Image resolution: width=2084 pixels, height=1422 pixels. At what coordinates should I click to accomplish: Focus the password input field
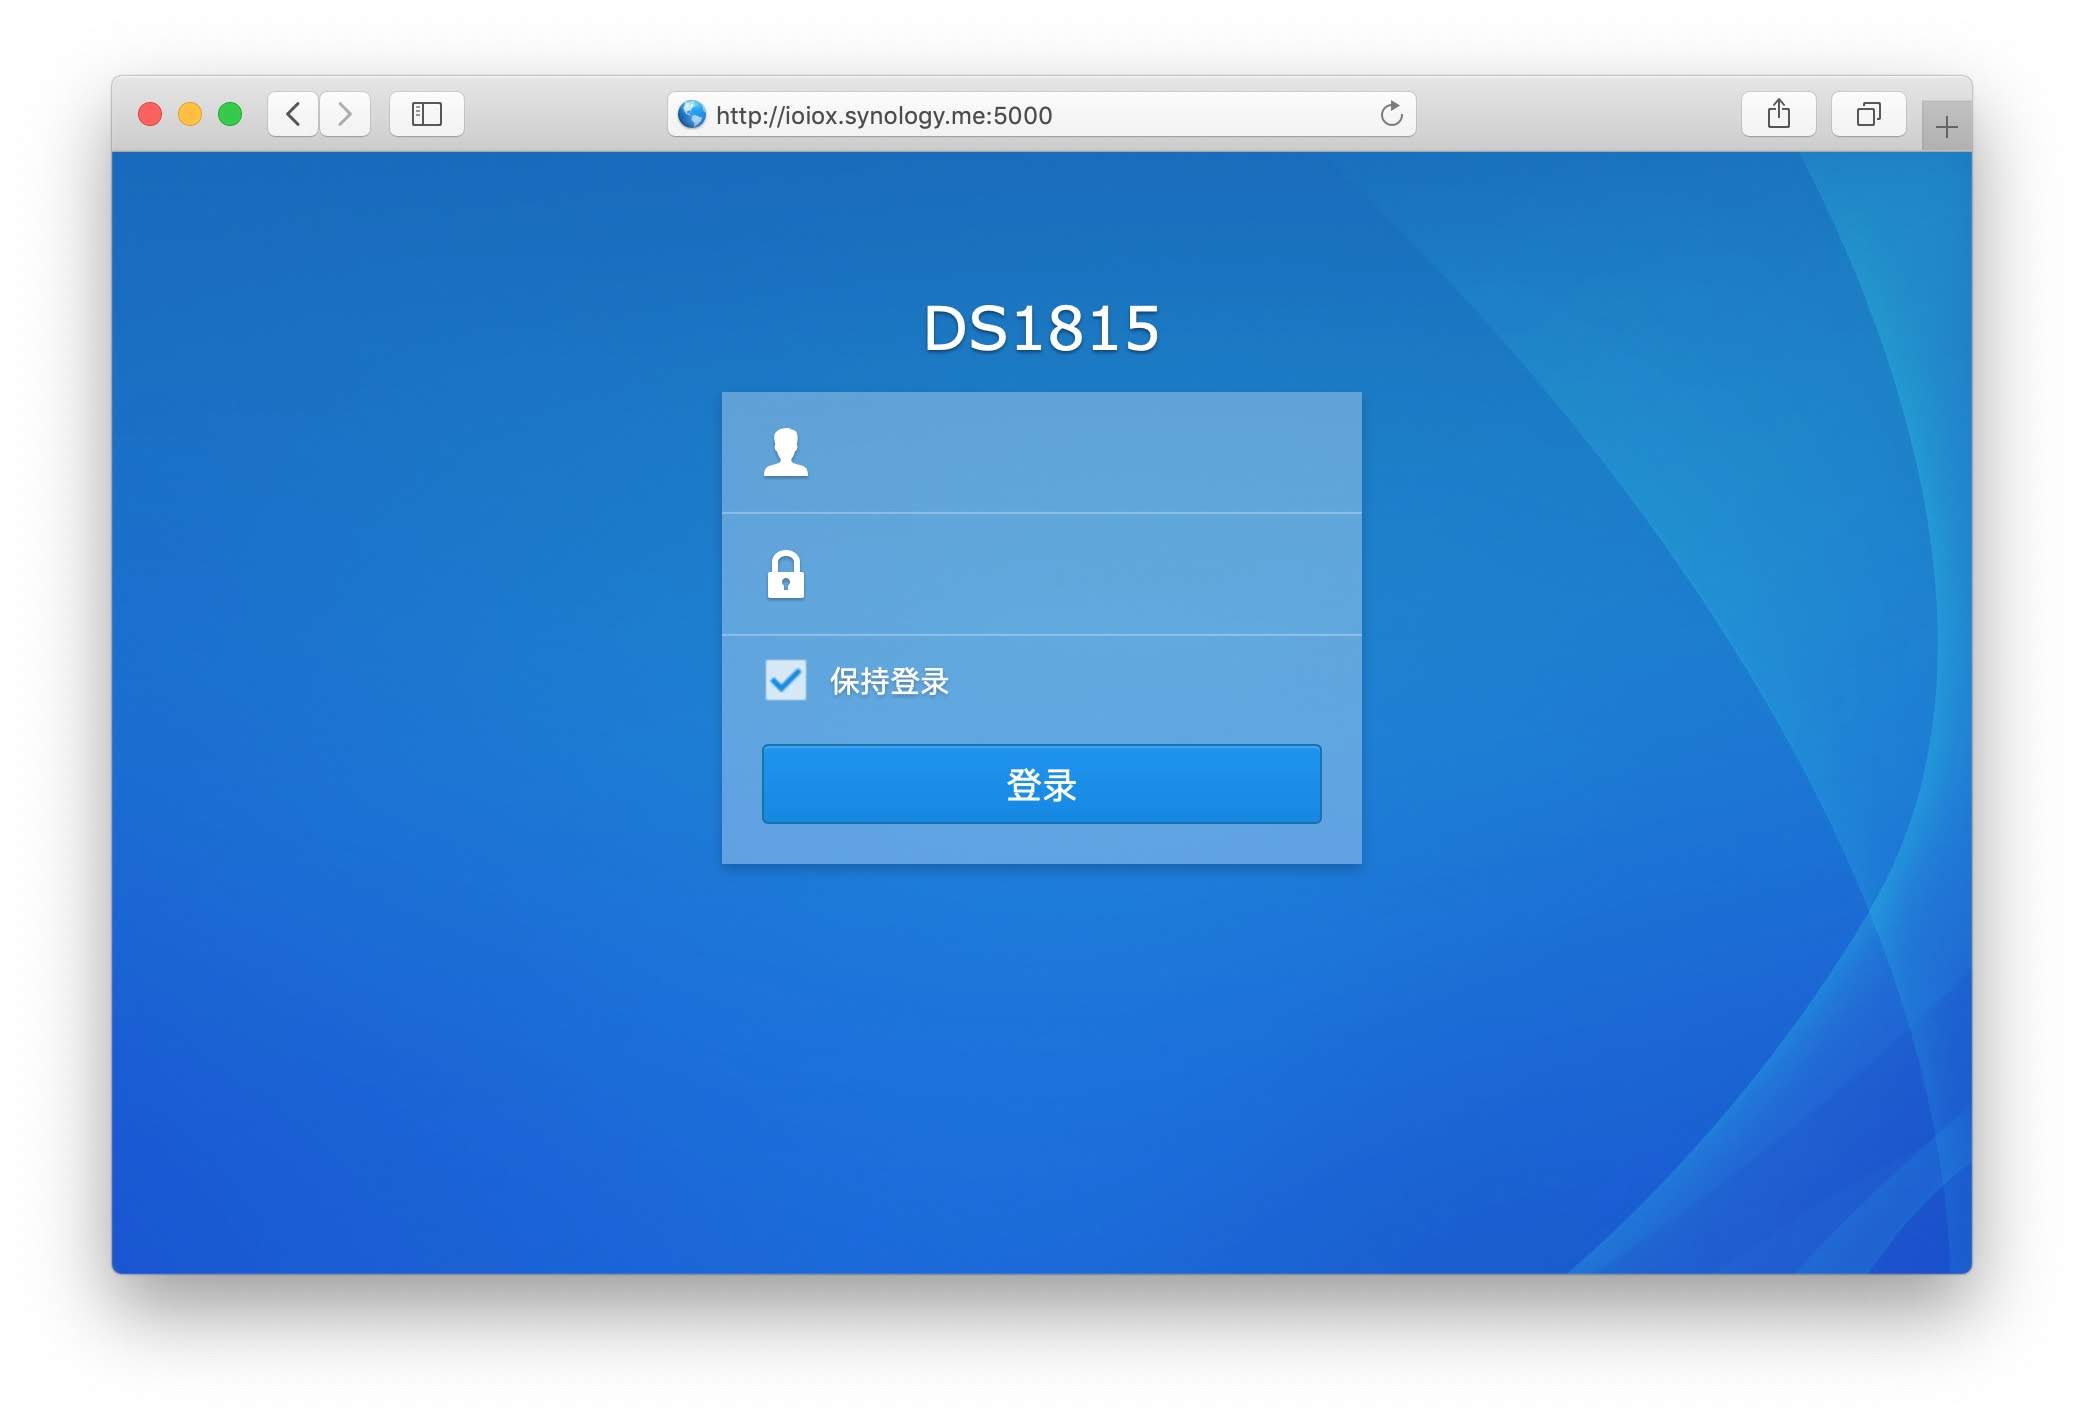coord(1080,575)
